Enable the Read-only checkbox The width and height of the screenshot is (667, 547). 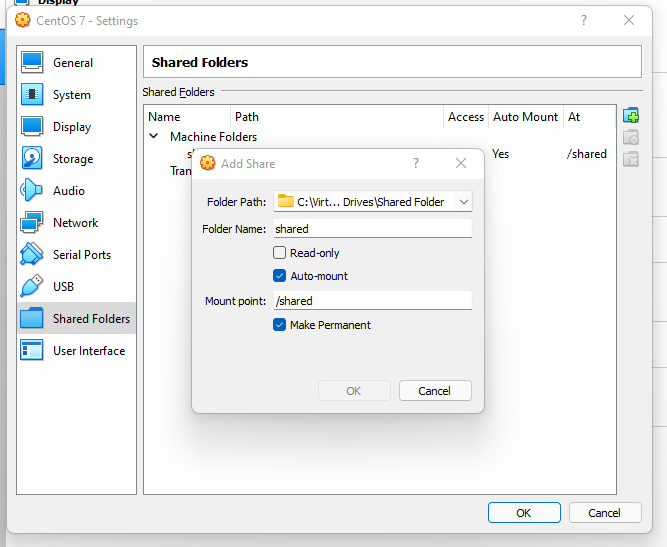280,253
